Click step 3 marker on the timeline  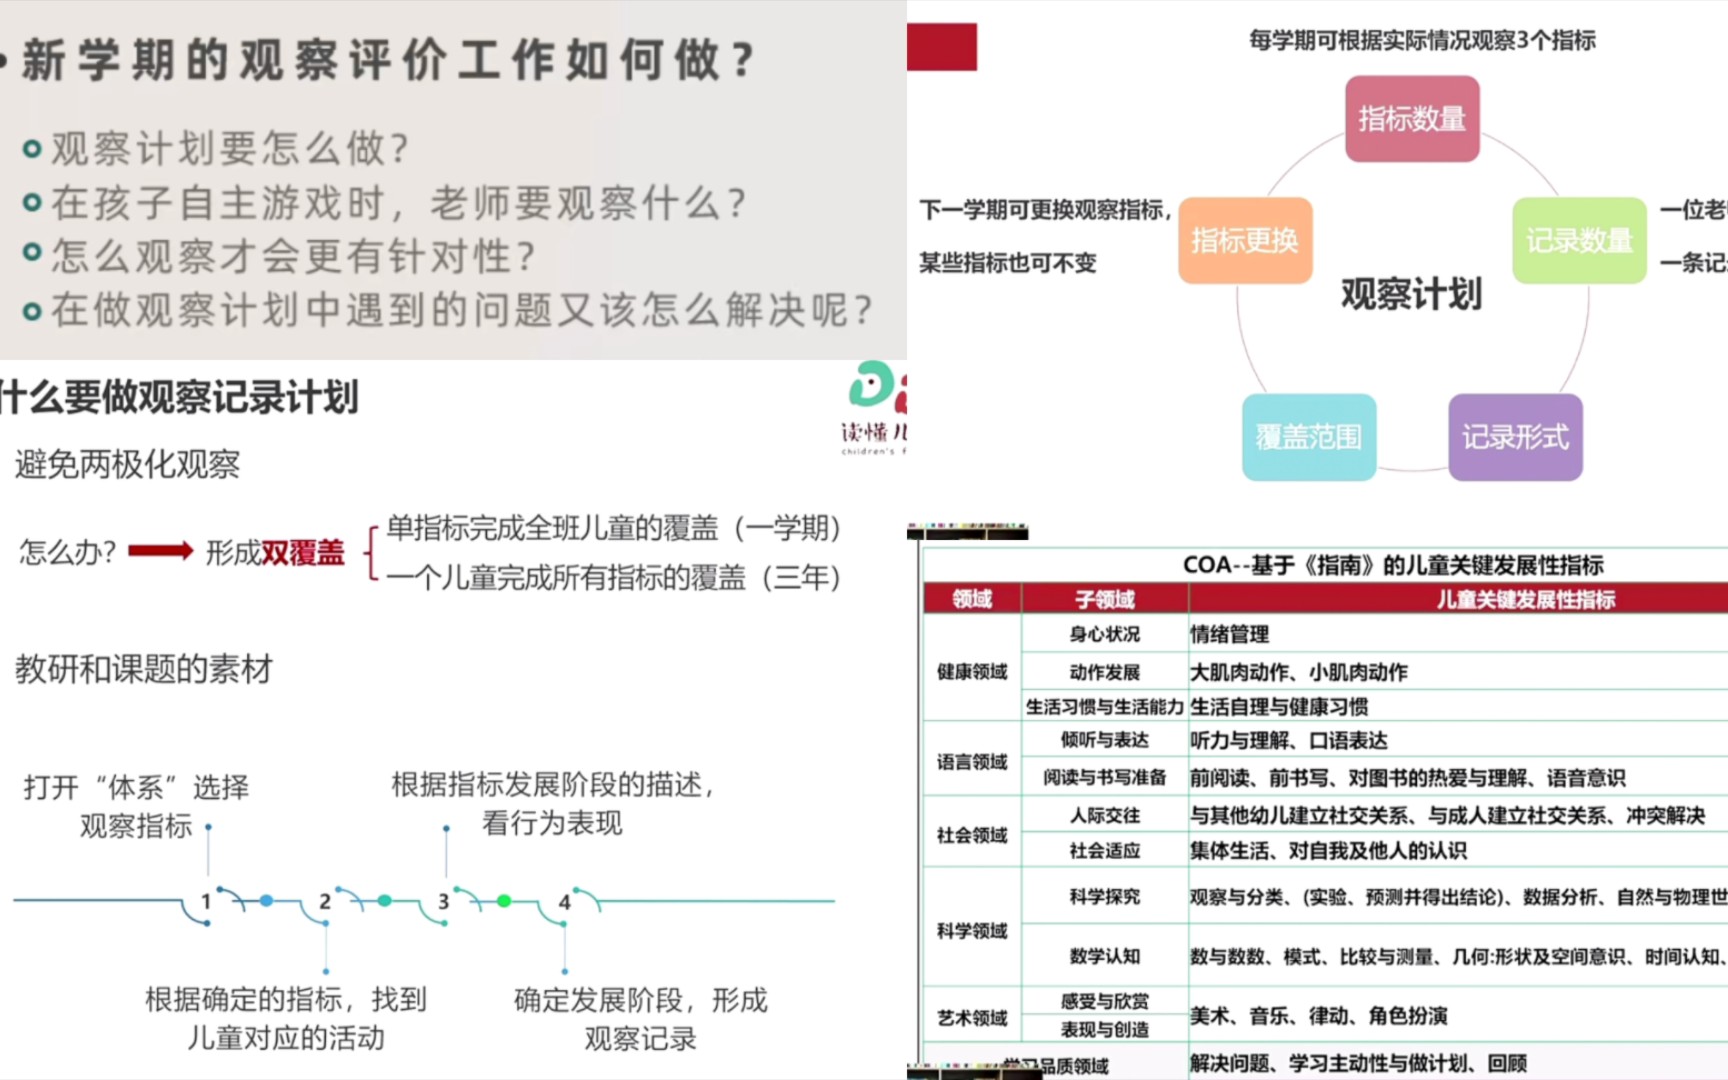pos(444,901)
